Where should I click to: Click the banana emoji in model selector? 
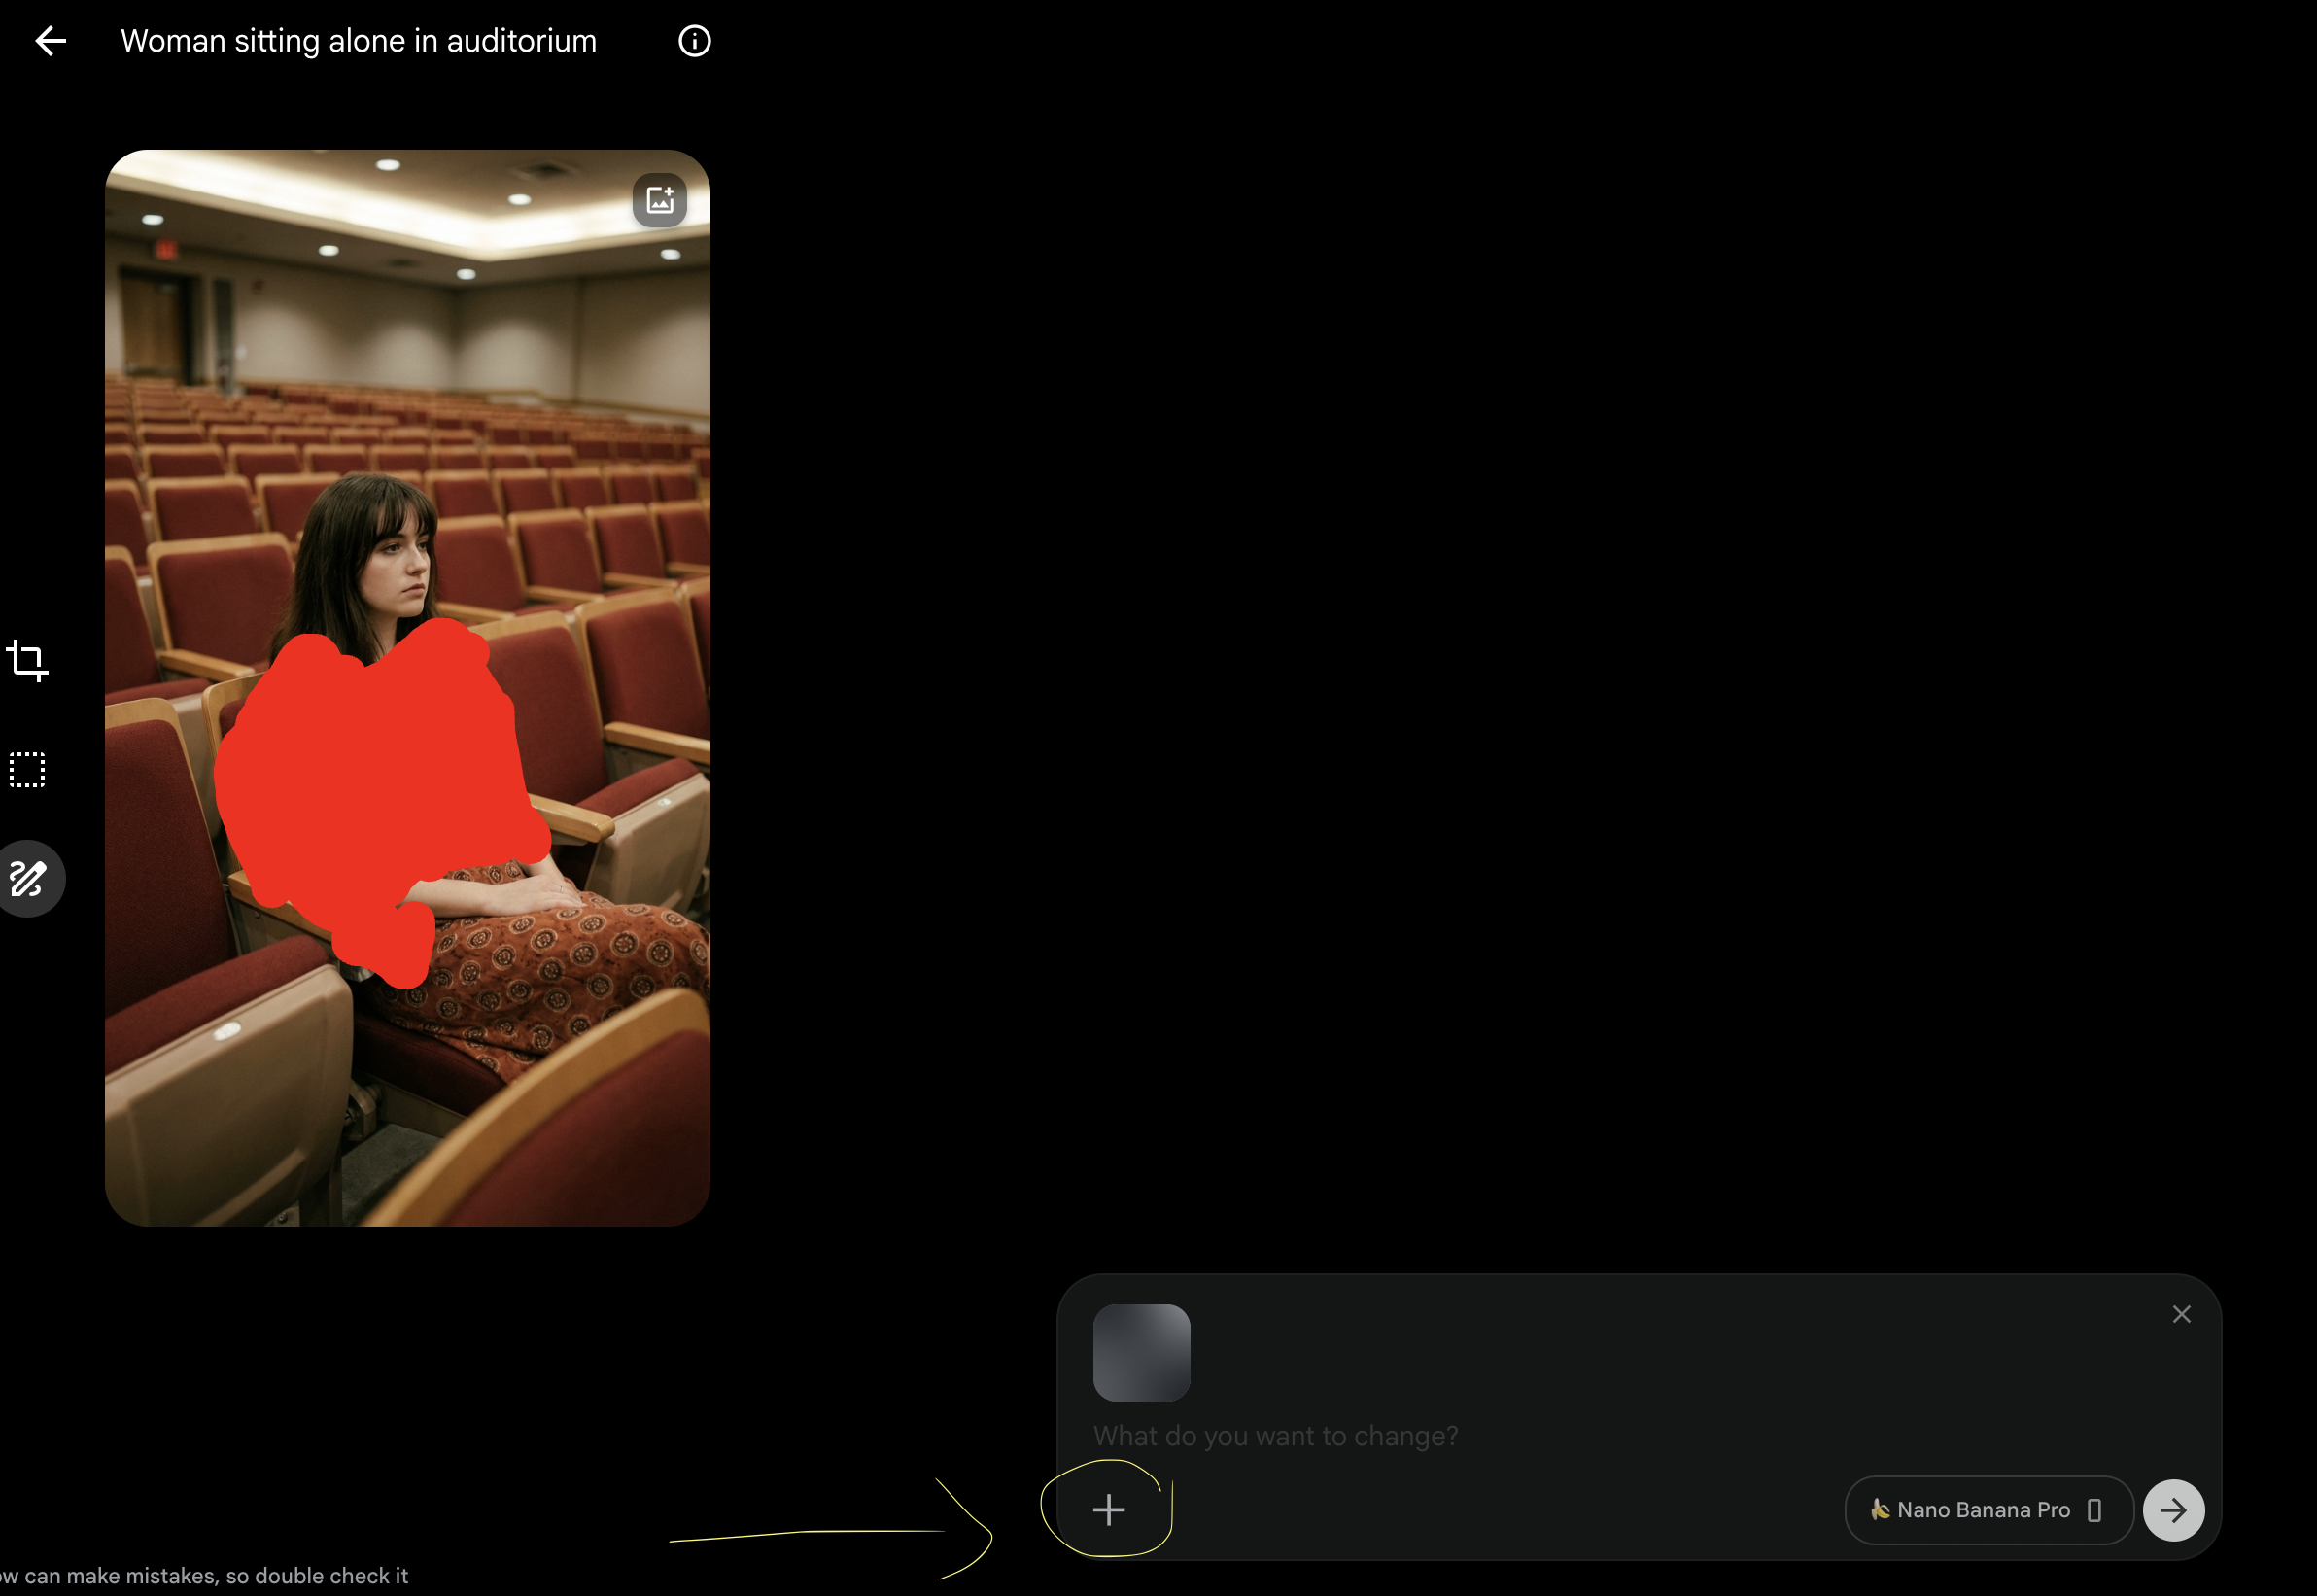(1880, 1509)
